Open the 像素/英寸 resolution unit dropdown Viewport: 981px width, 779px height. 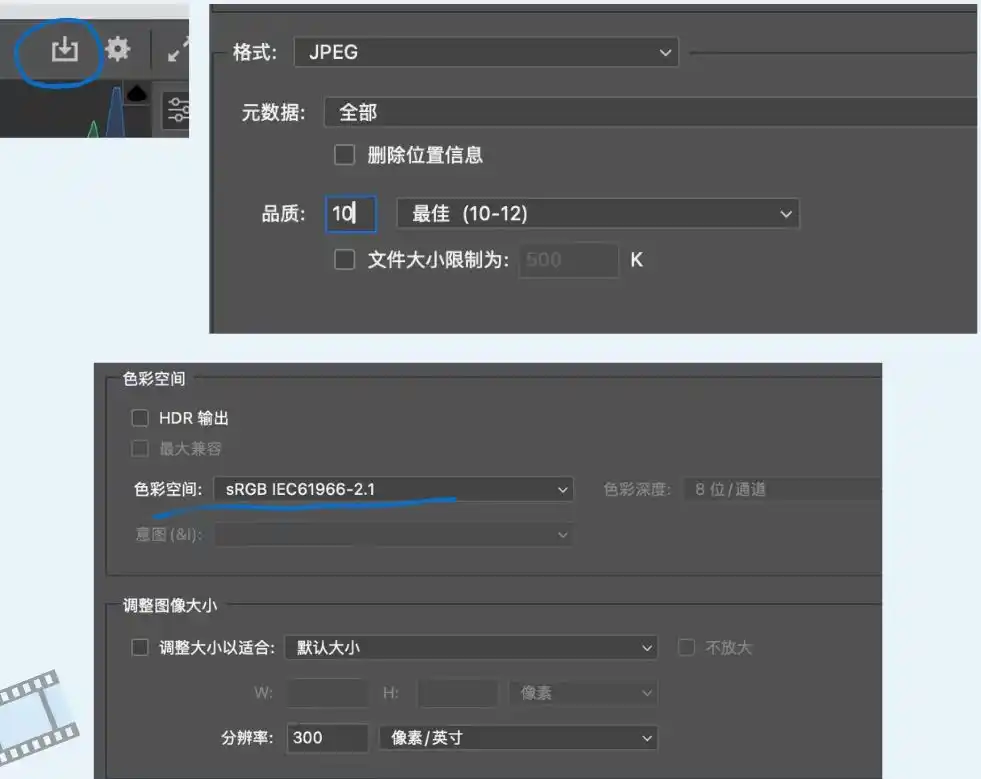click(518, 738)
